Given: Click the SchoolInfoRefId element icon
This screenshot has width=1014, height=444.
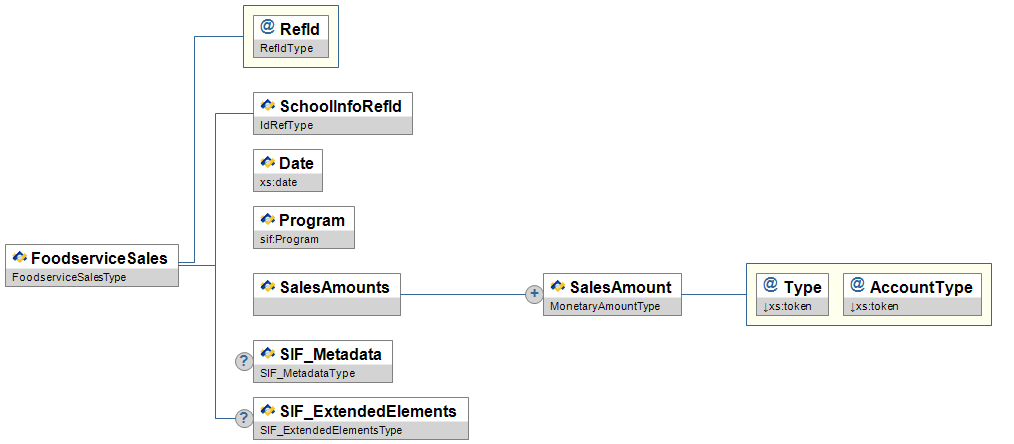Looking at the screenshot, I should [267, 105].
